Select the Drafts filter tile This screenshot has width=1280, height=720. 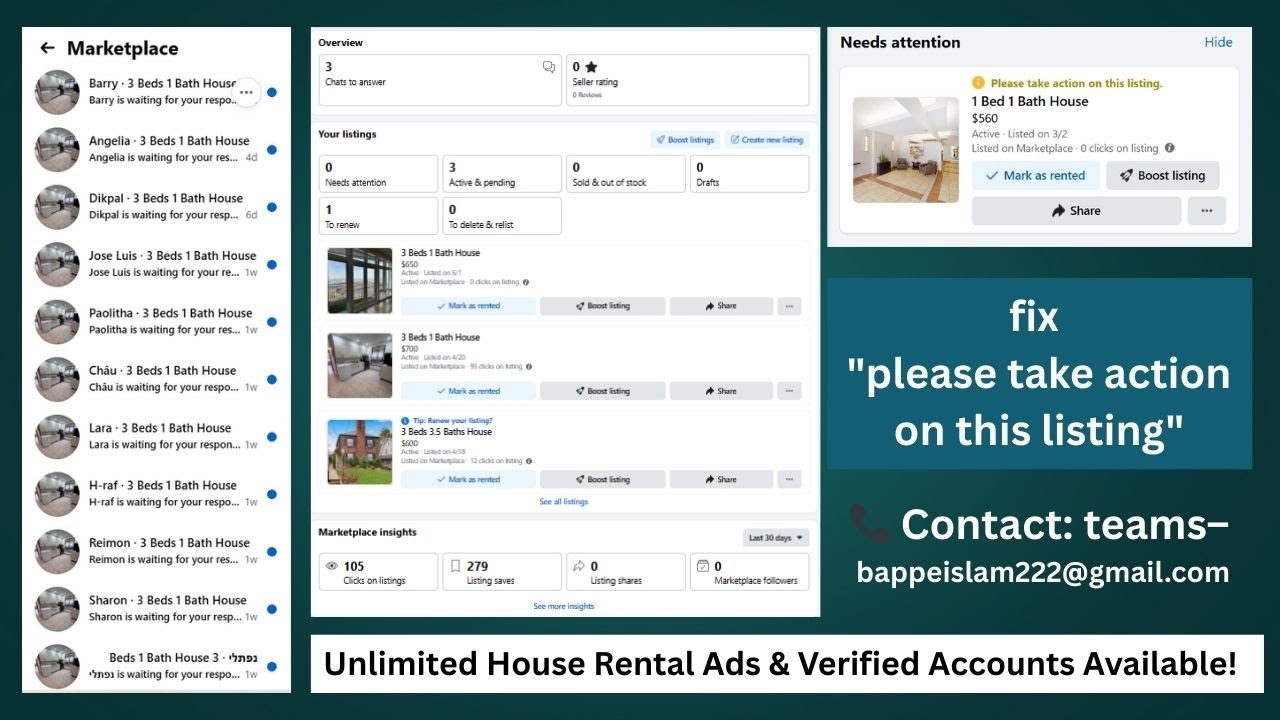click(750, 174)
